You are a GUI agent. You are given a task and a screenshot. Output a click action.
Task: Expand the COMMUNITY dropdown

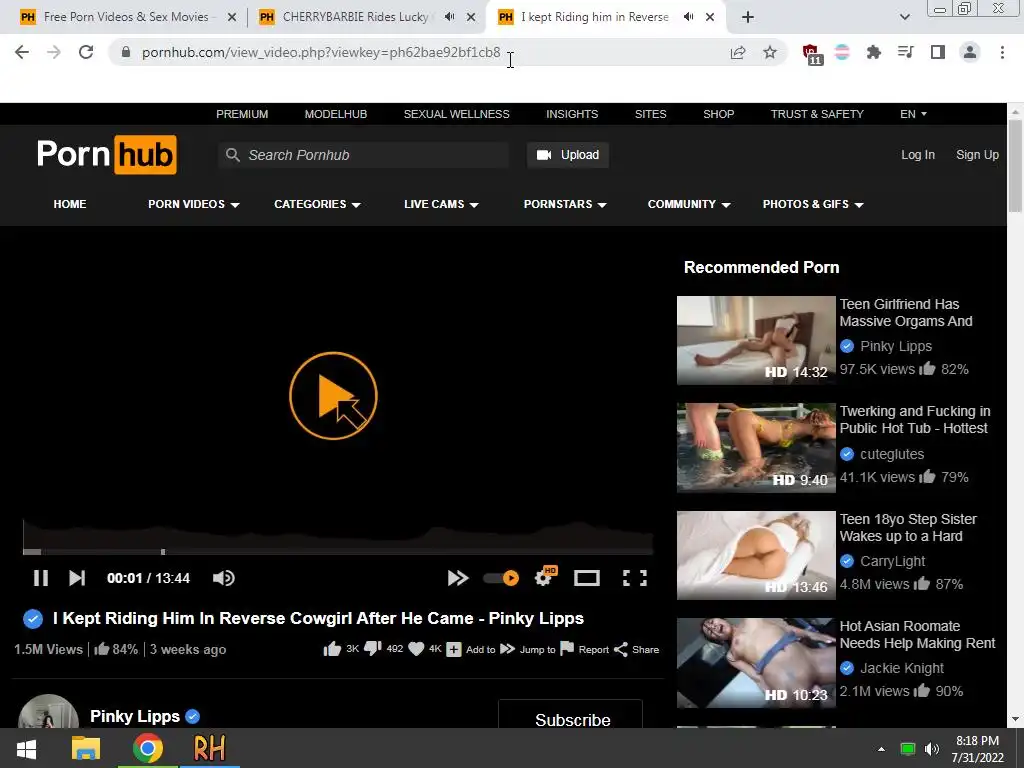click(688, 204)
